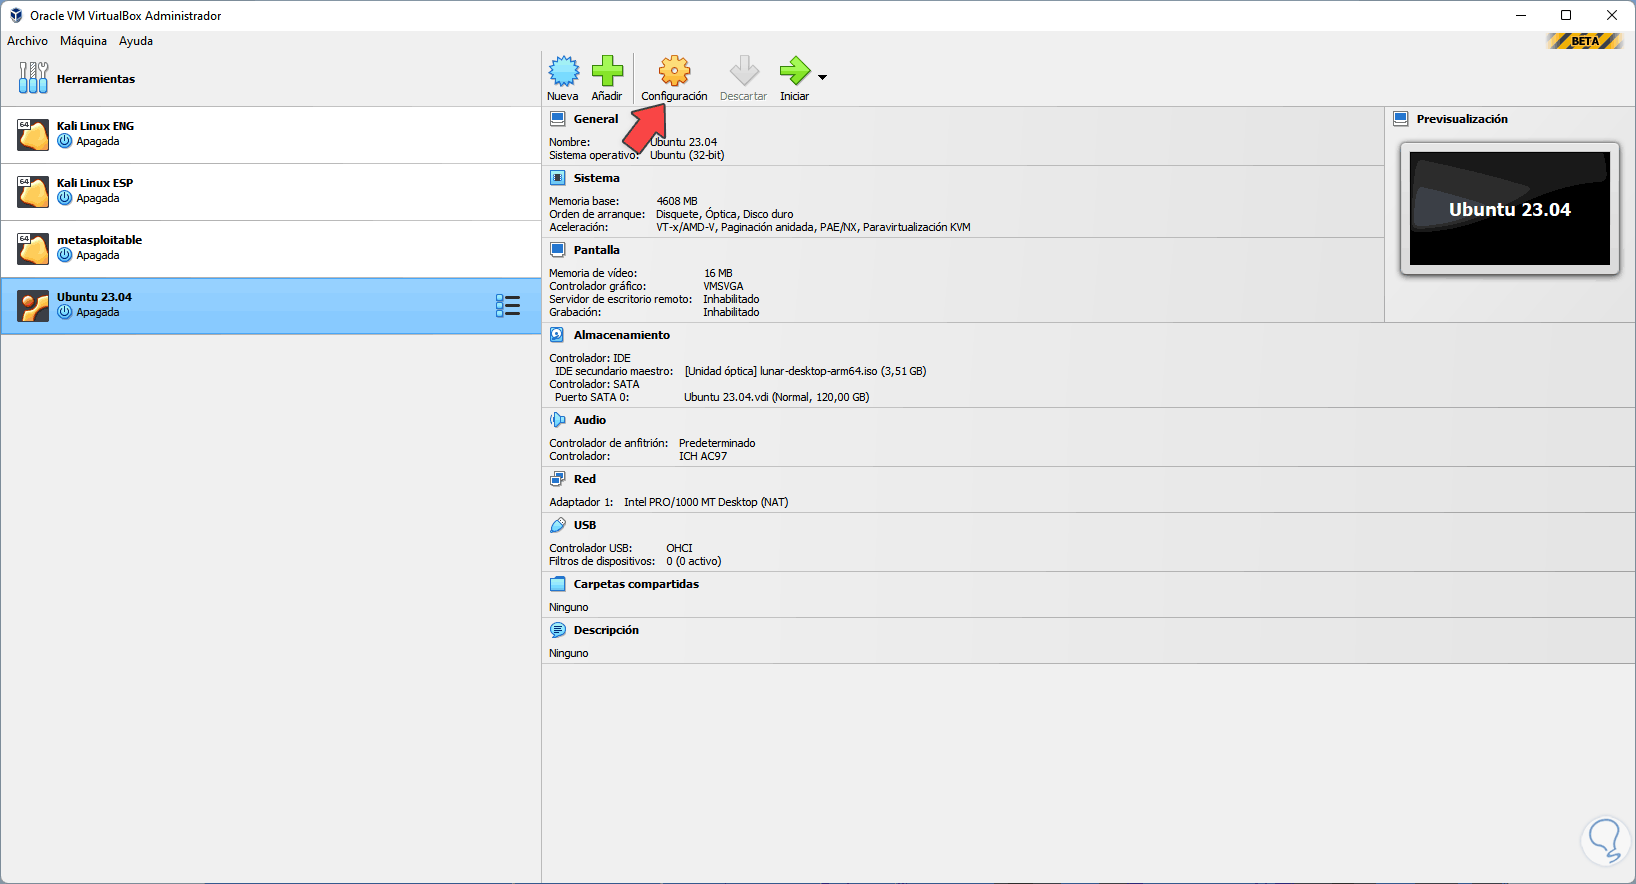Open the Audio settings heading link

coord(590,420)
